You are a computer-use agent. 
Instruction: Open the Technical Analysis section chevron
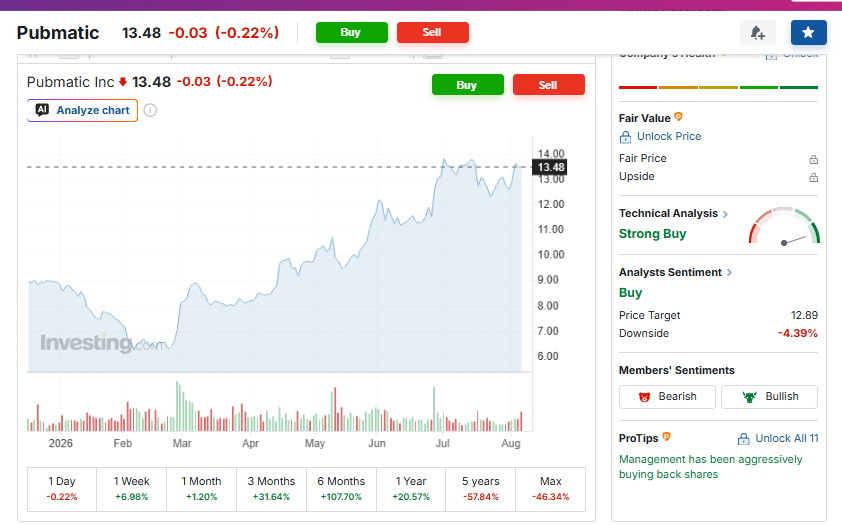725,214
